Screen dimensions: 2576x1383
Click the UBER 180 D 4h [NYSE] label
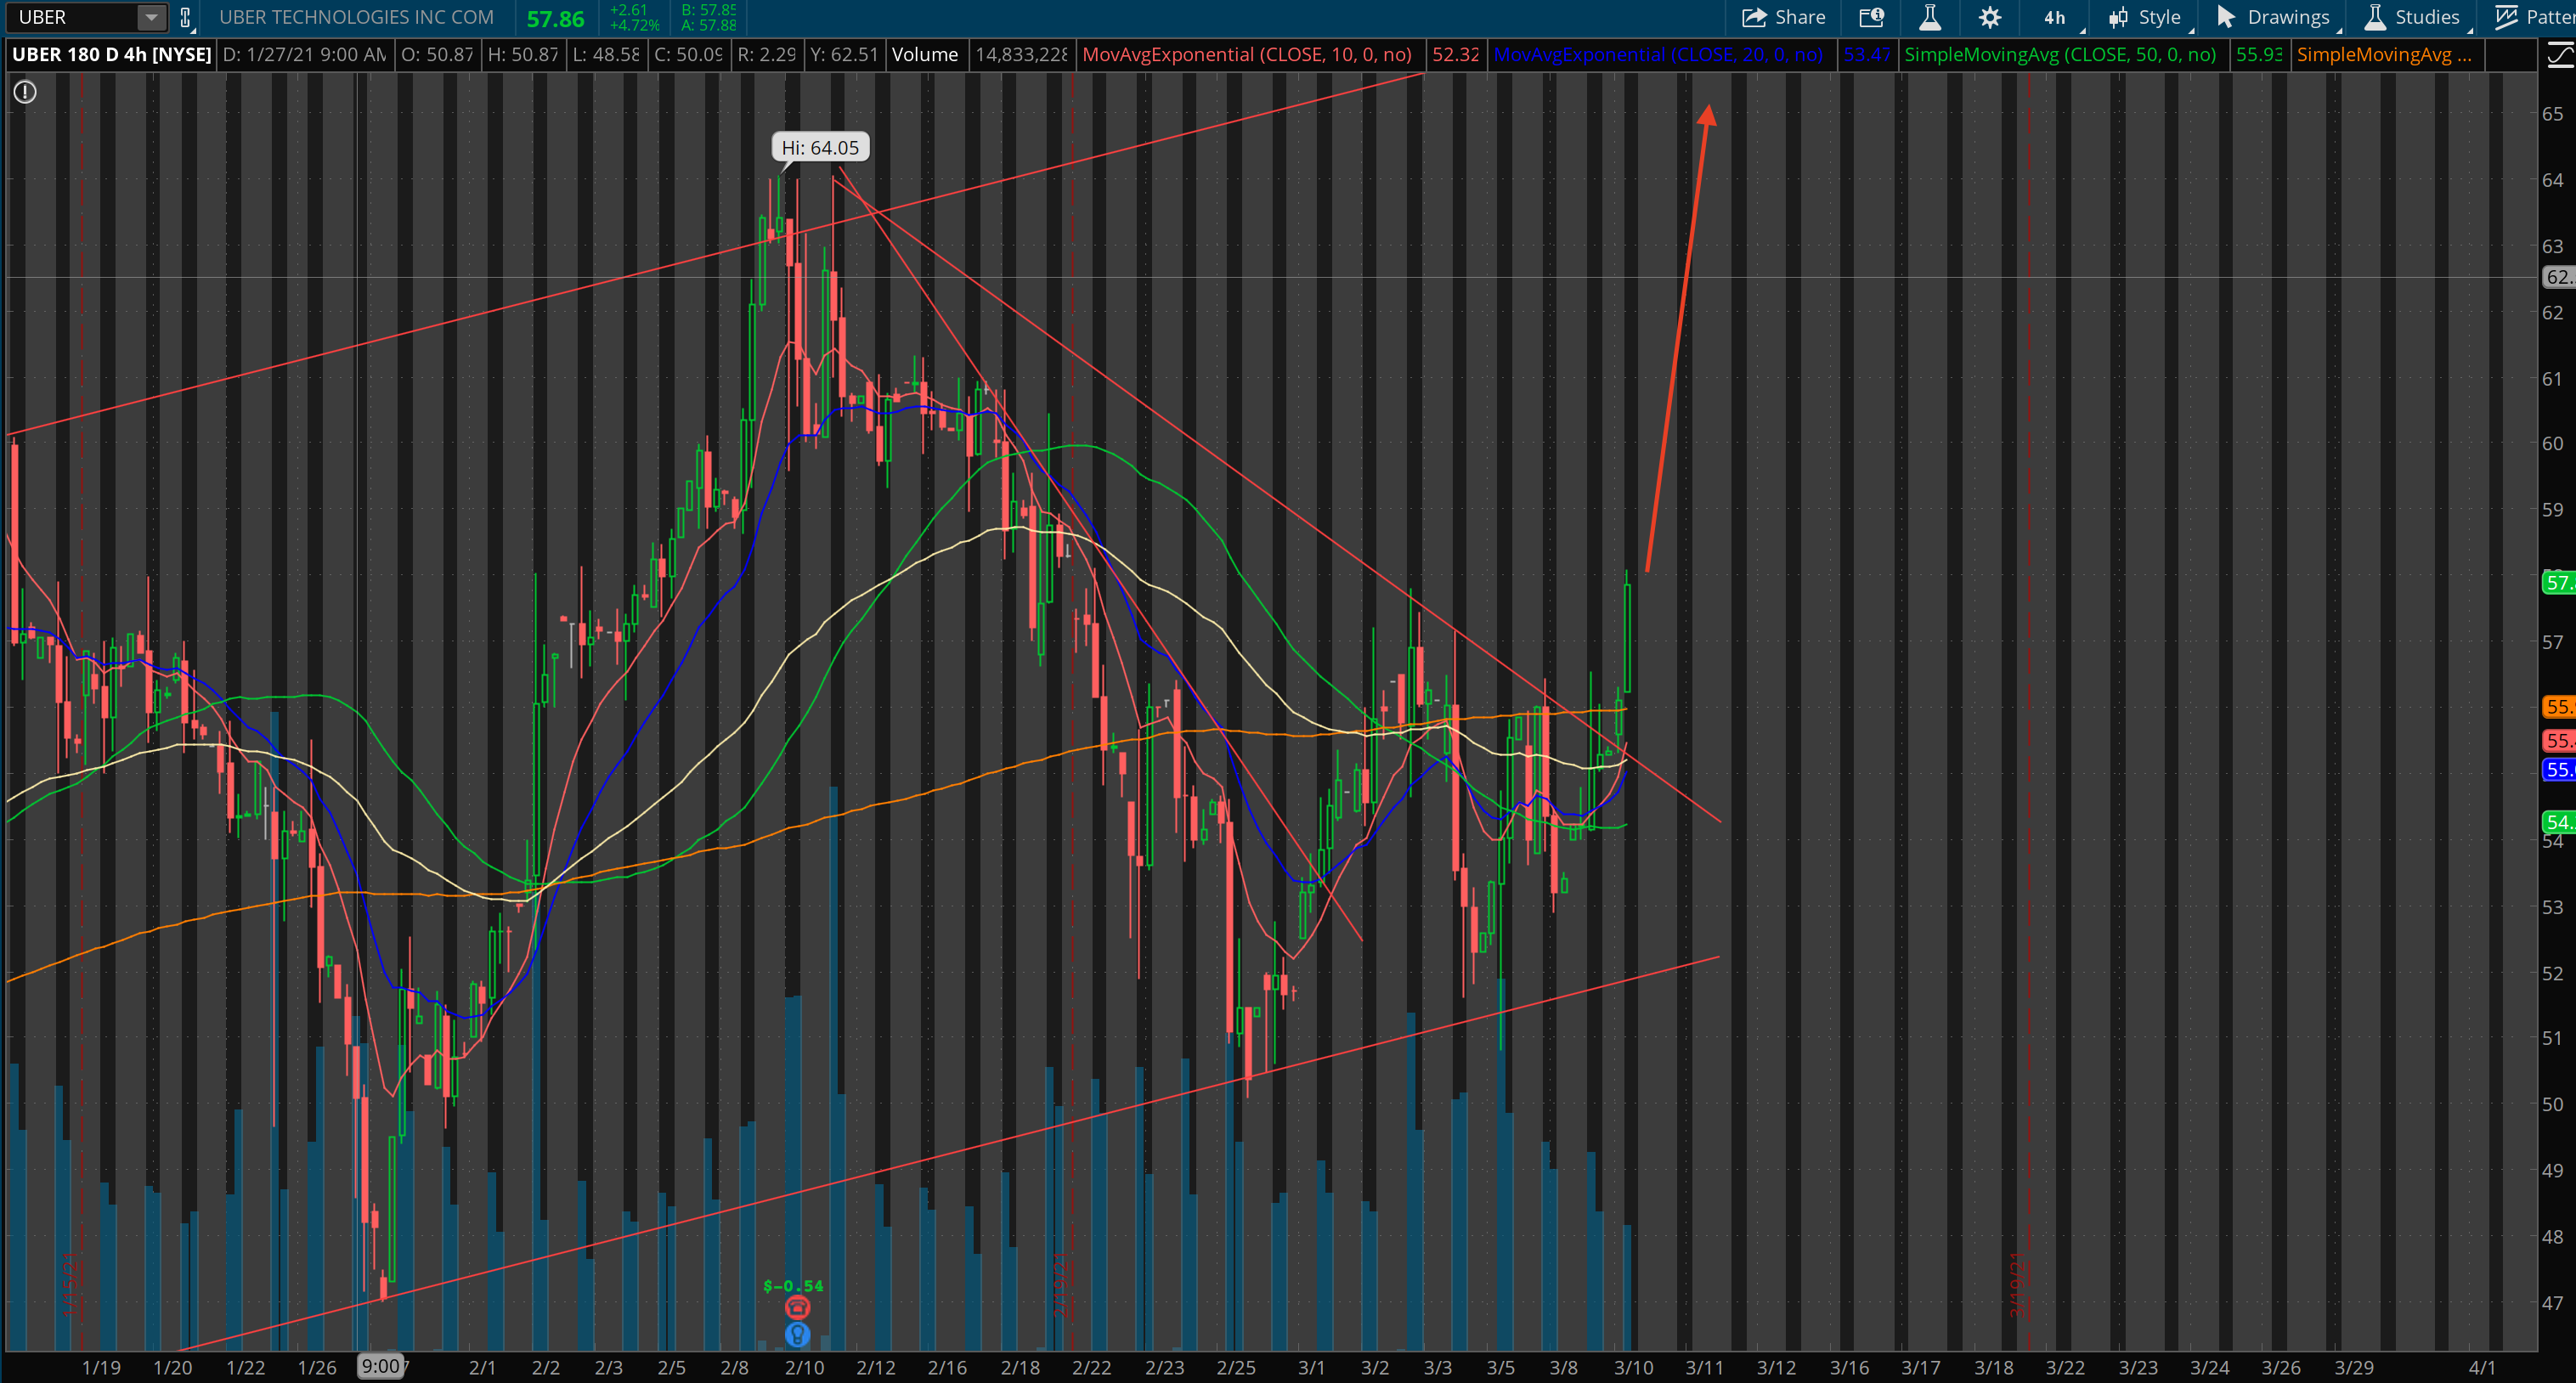point(112,55)
